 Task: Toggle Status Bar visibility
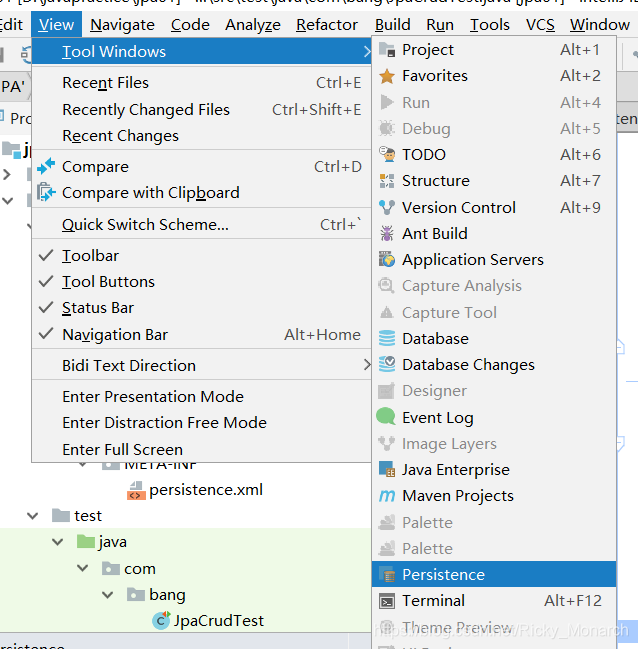201,308
